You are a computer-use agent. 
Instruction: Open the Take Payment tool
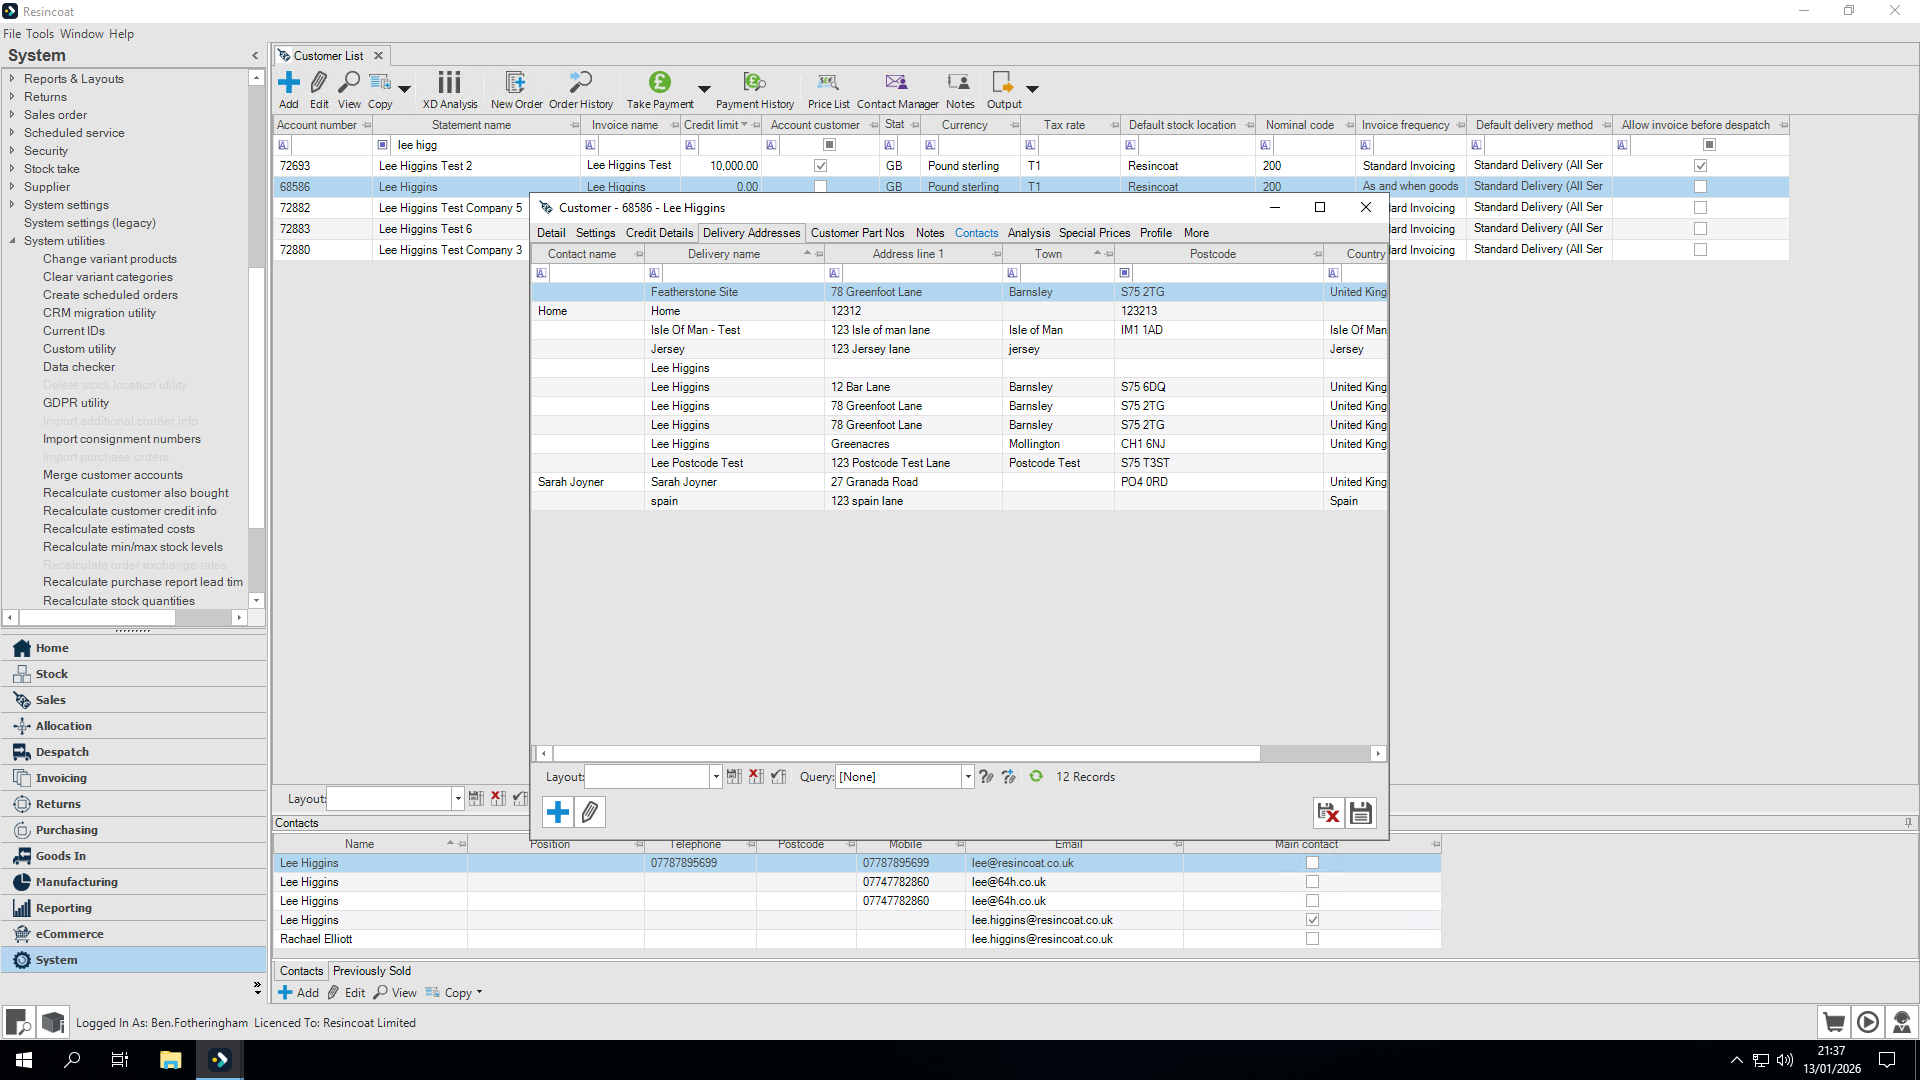(659, 89)
